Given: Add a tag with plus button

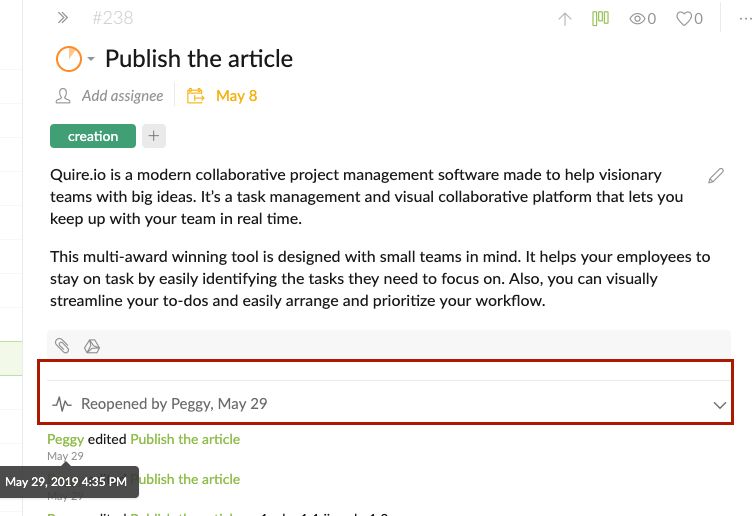Looking at the screenshot, I should [x=154, y=136].
